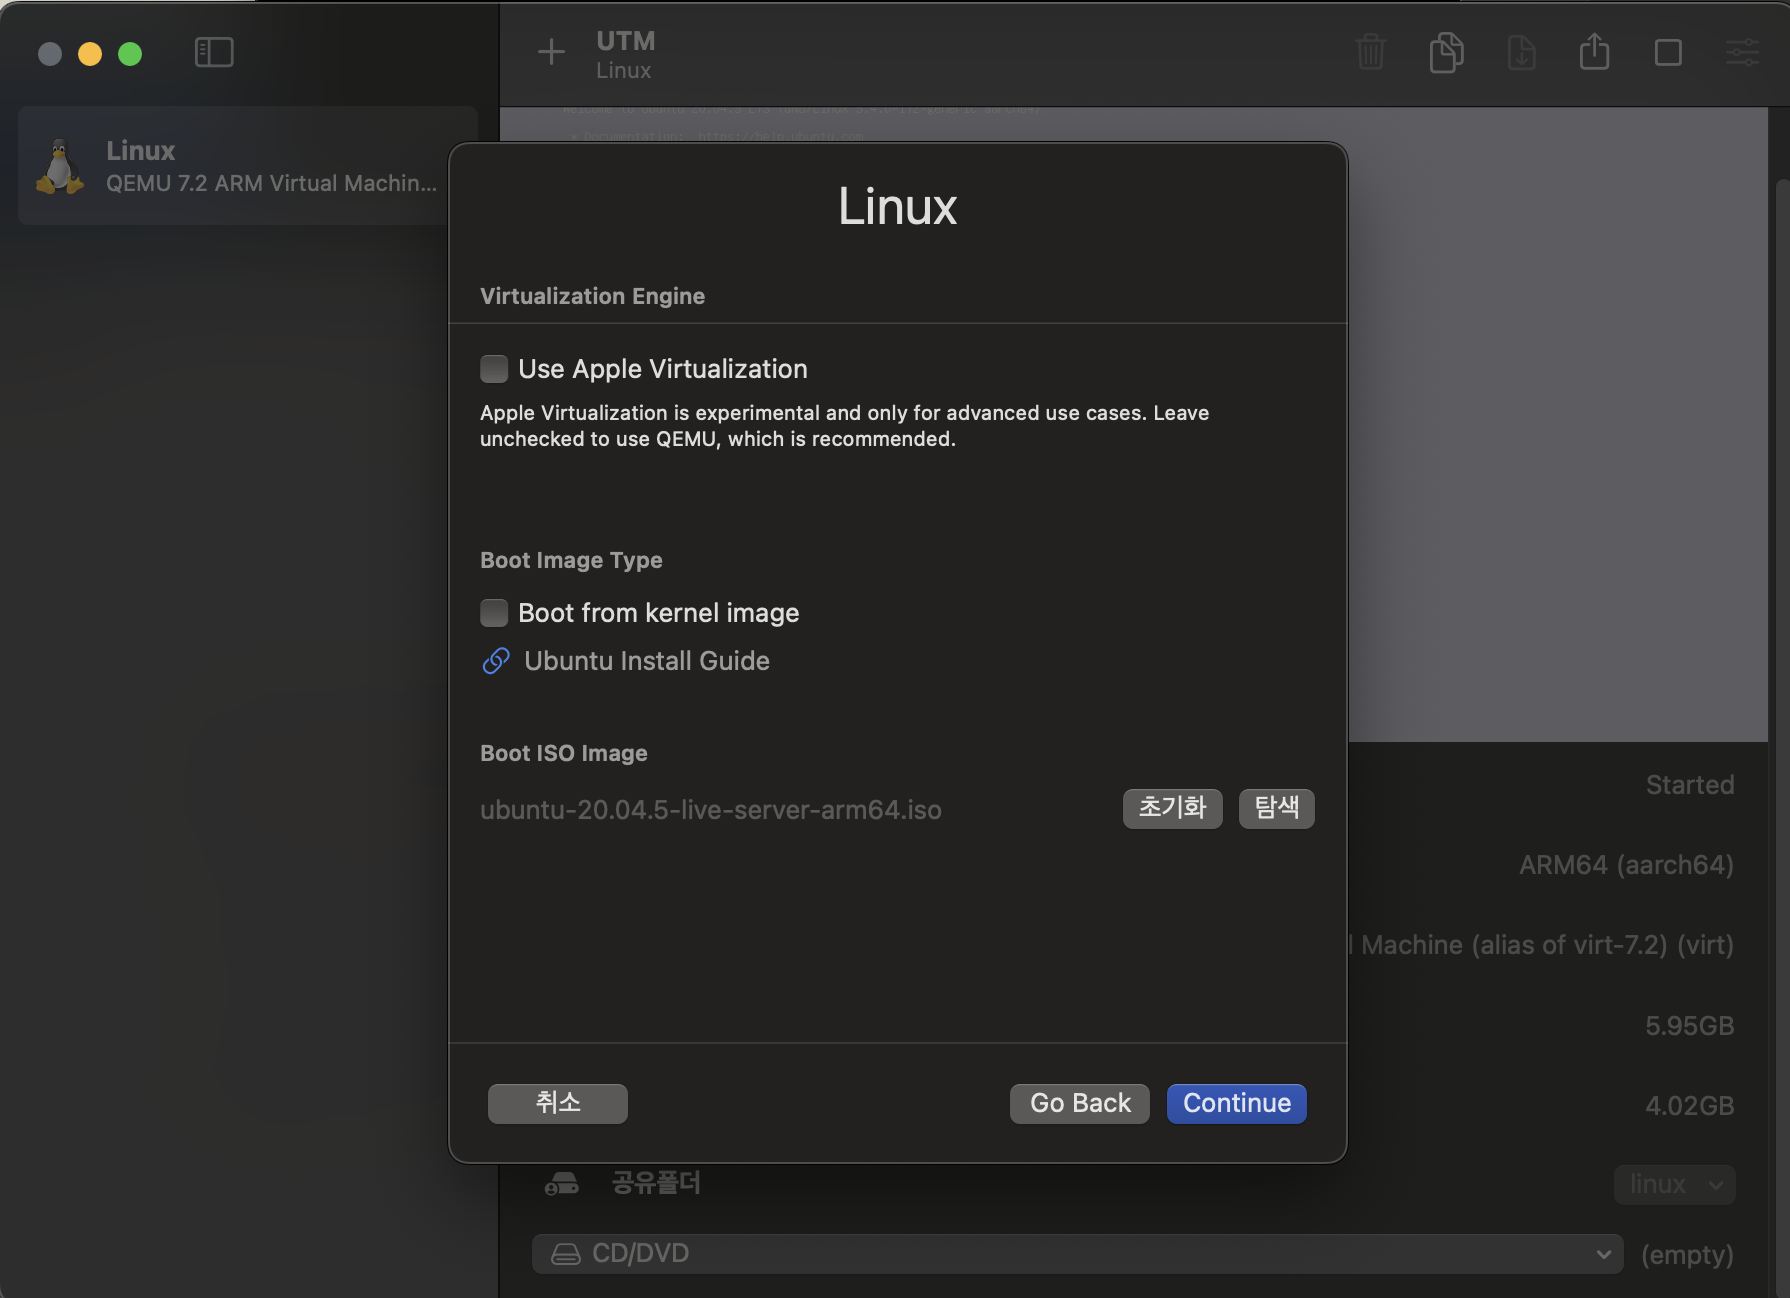1790x1298 pixels.
Task: Click the 4.02GB value
Action: point(1690,1106)
